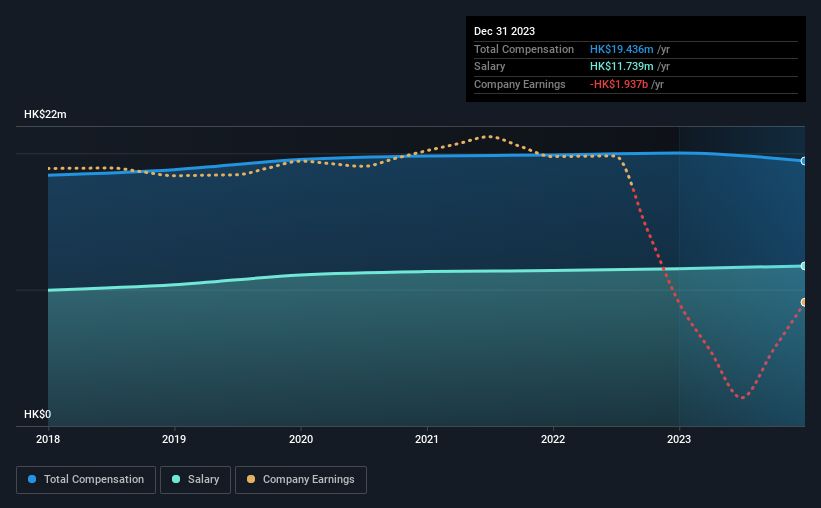Click the 2018 x-axis label

[48, 439]
